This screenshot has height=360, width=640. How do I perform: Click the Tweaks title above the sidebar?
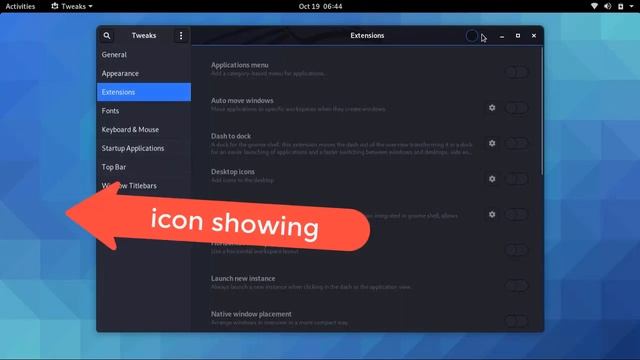point(144,36)
